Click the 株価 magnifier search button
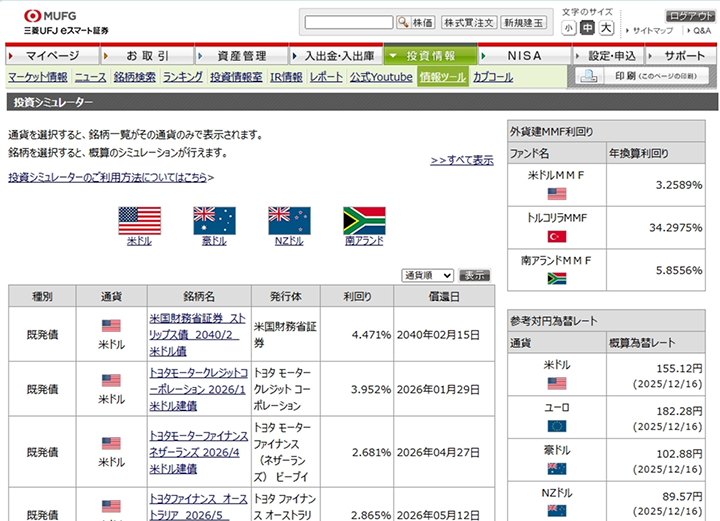Image resolution: width=720 pixels, height=521 pixels. 416,22
